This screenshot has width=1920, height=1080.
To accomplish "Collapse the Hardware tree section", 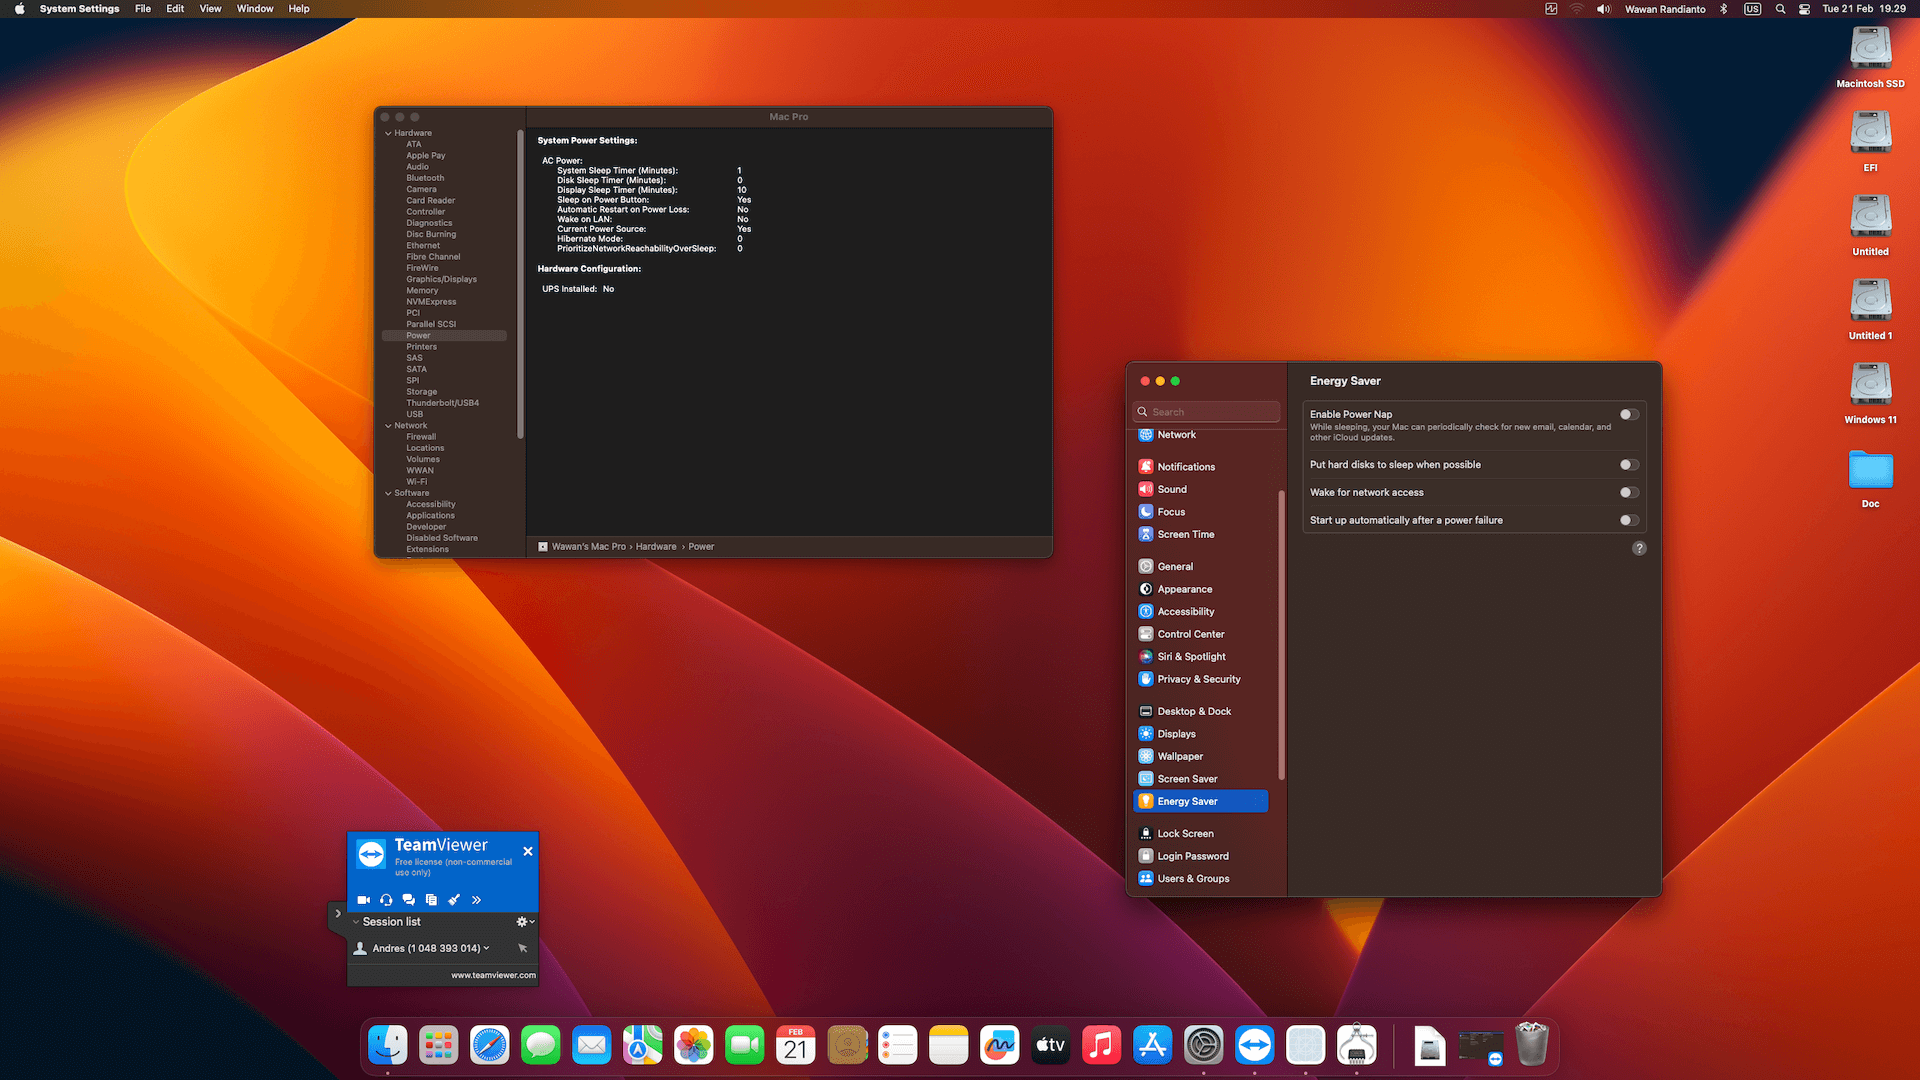I will (388, 133).
